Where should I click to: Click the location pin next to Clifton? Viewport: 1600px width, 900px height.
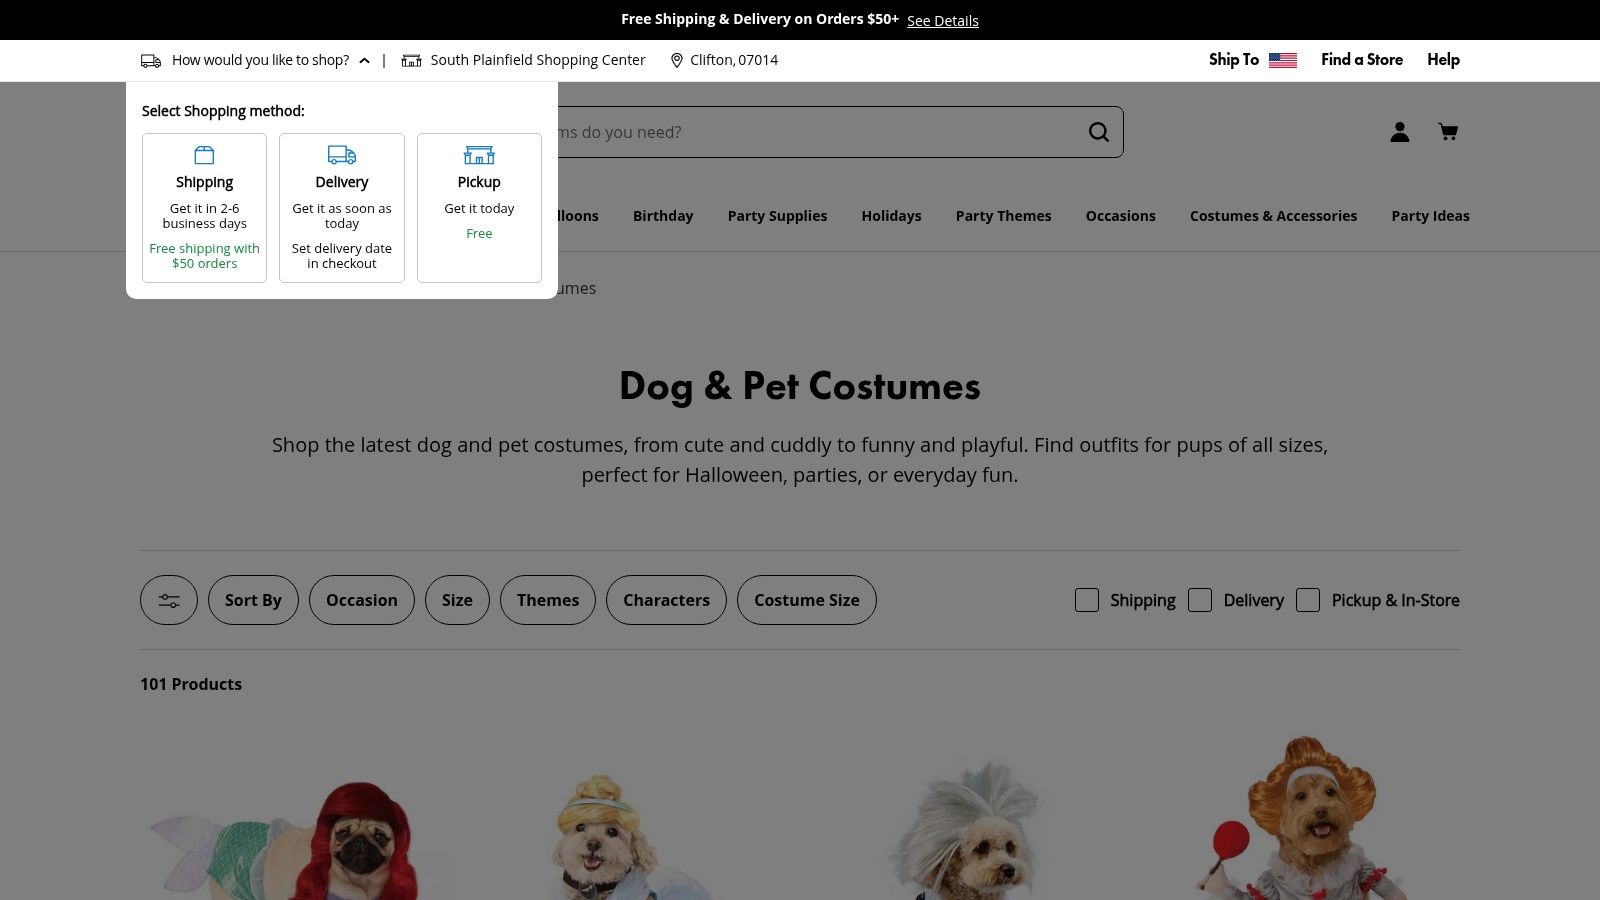pyautogui.click(x=677, y=60)
